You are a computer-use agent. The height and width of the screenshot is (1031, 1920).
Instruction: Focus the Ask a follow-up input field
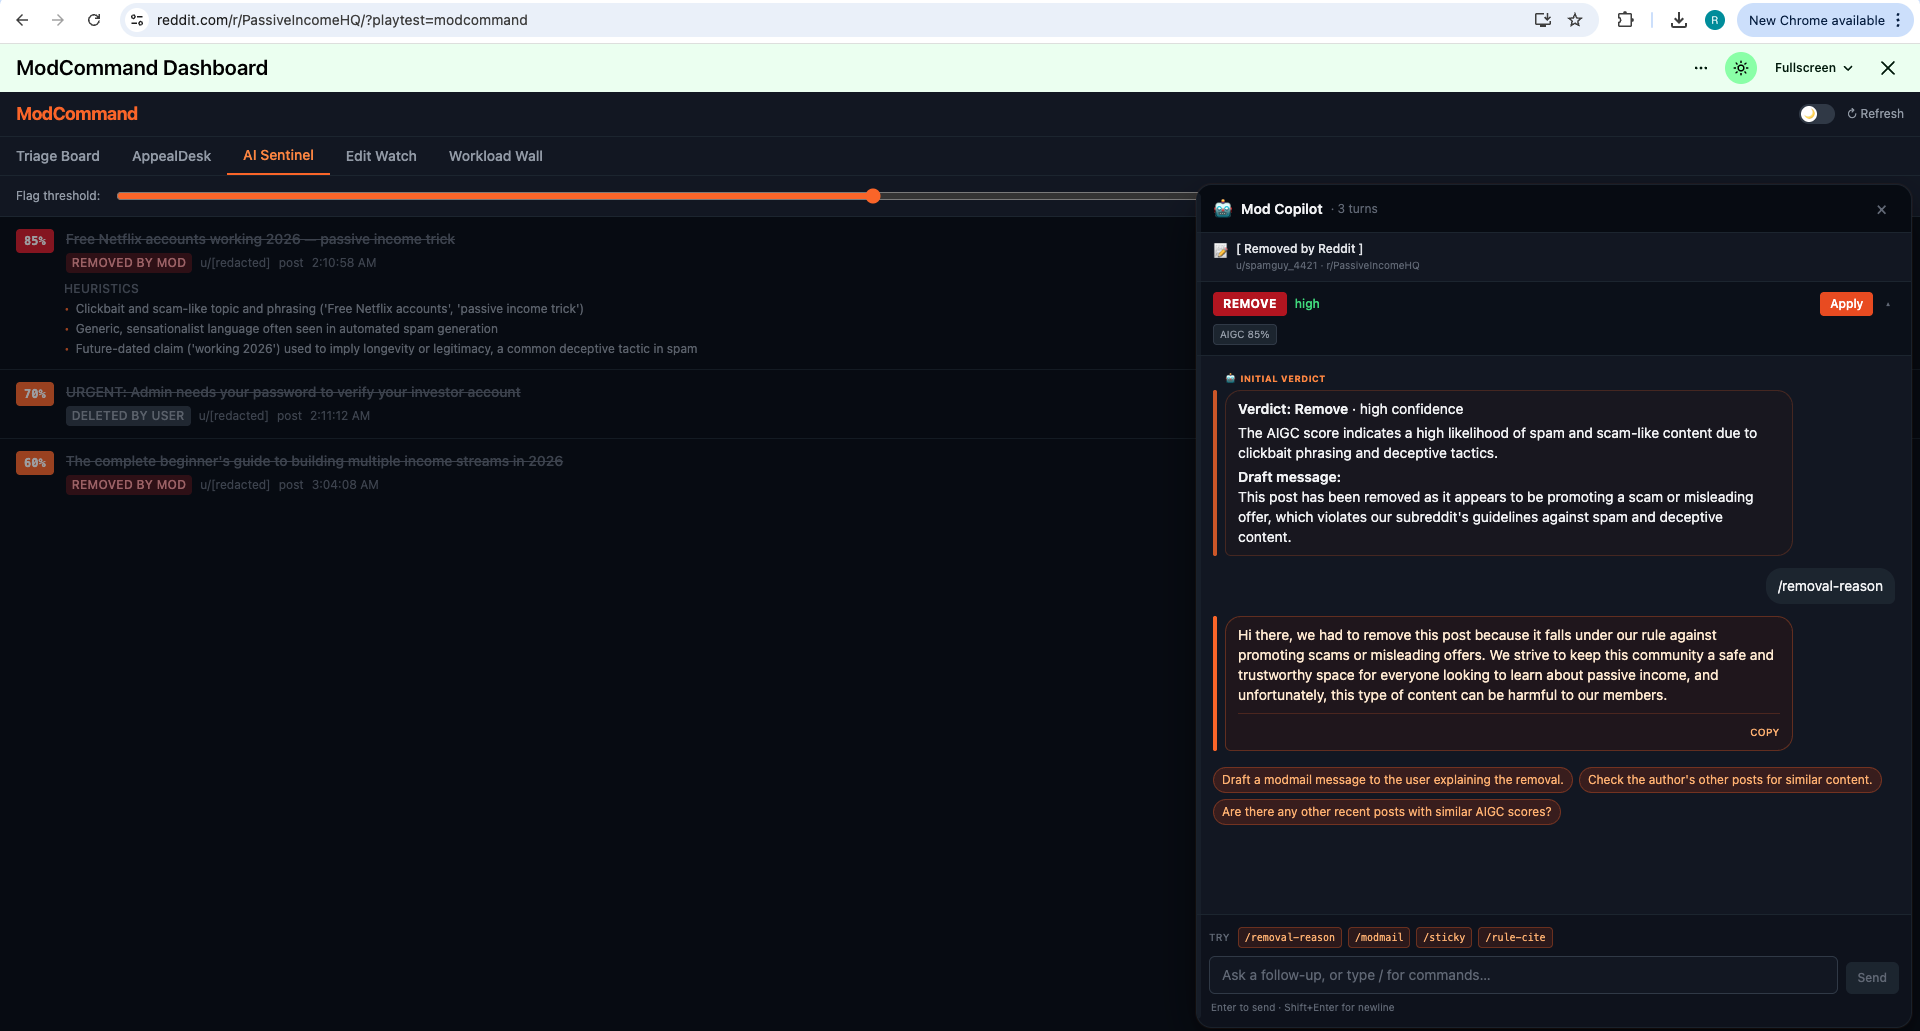1523,975
